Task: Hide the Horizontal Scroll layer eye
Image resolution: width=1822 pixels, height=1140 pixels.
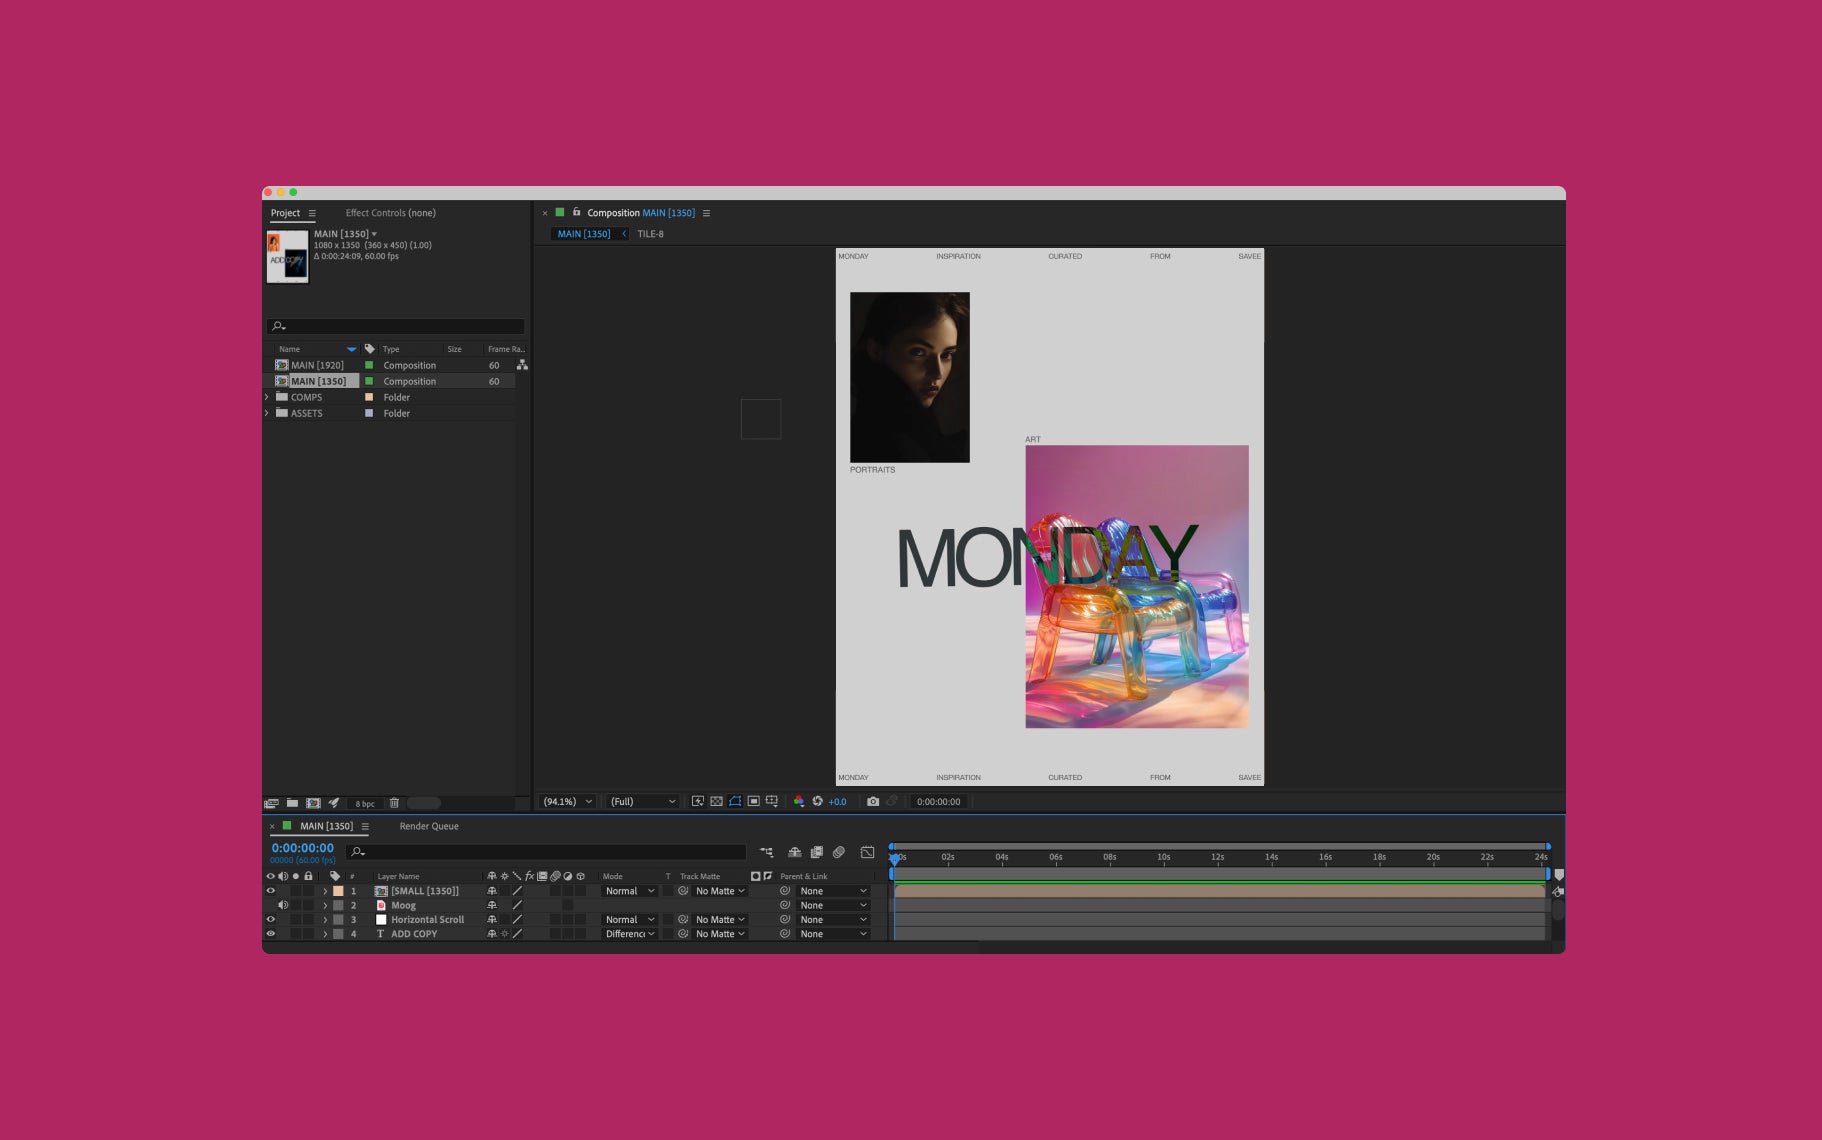Action: pos(270,920)
